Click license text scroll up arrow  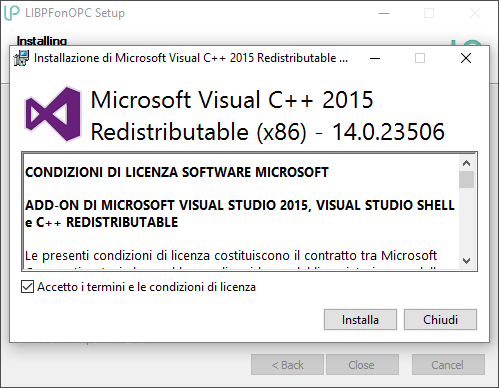[x=466, y=163]
